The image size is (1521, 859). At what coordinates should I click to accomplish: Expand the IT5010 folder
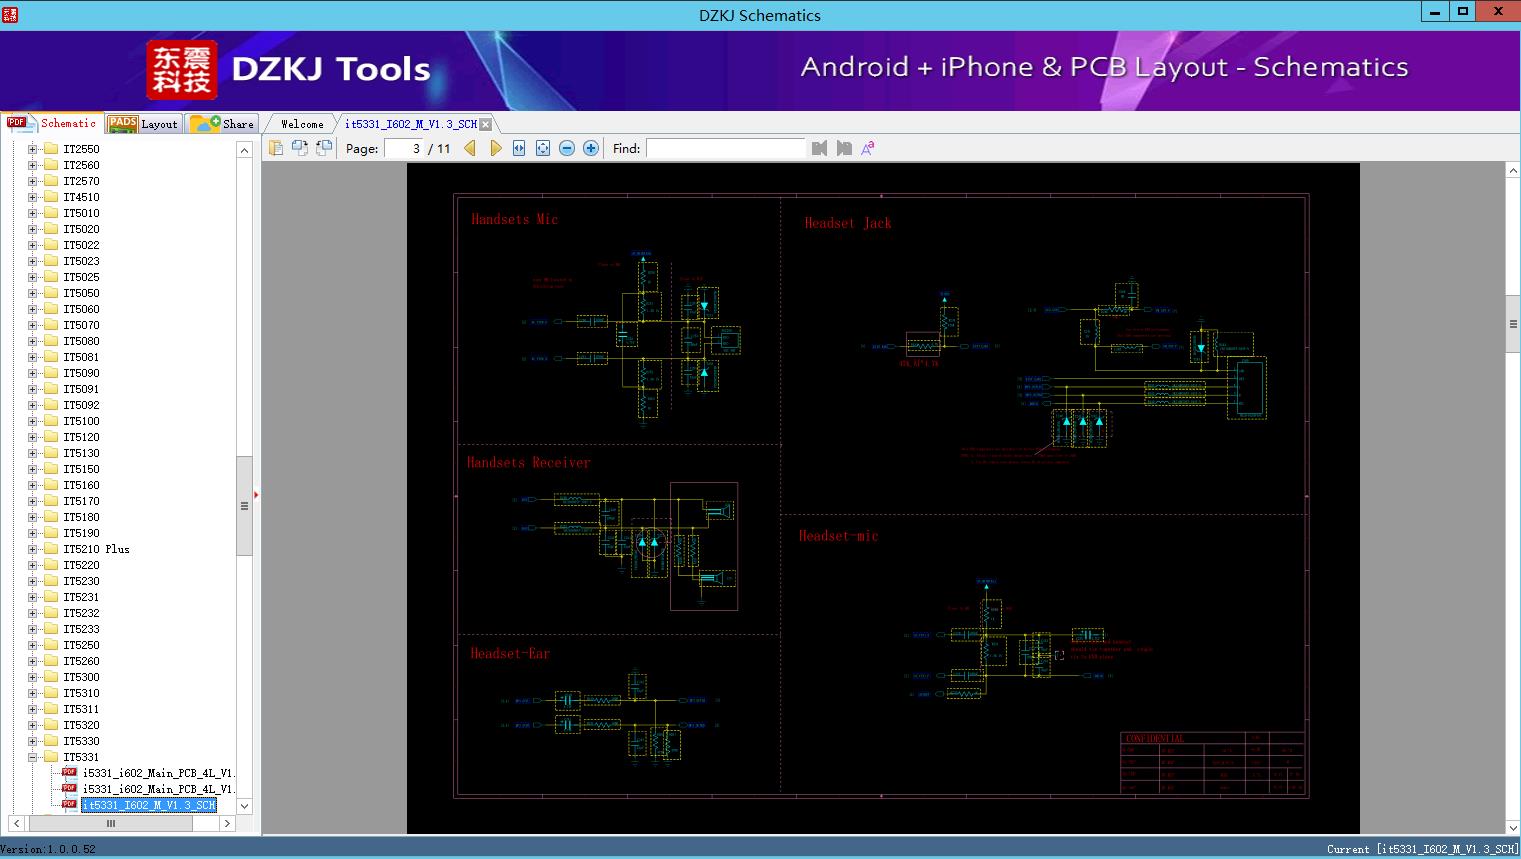tap(32, 213)
